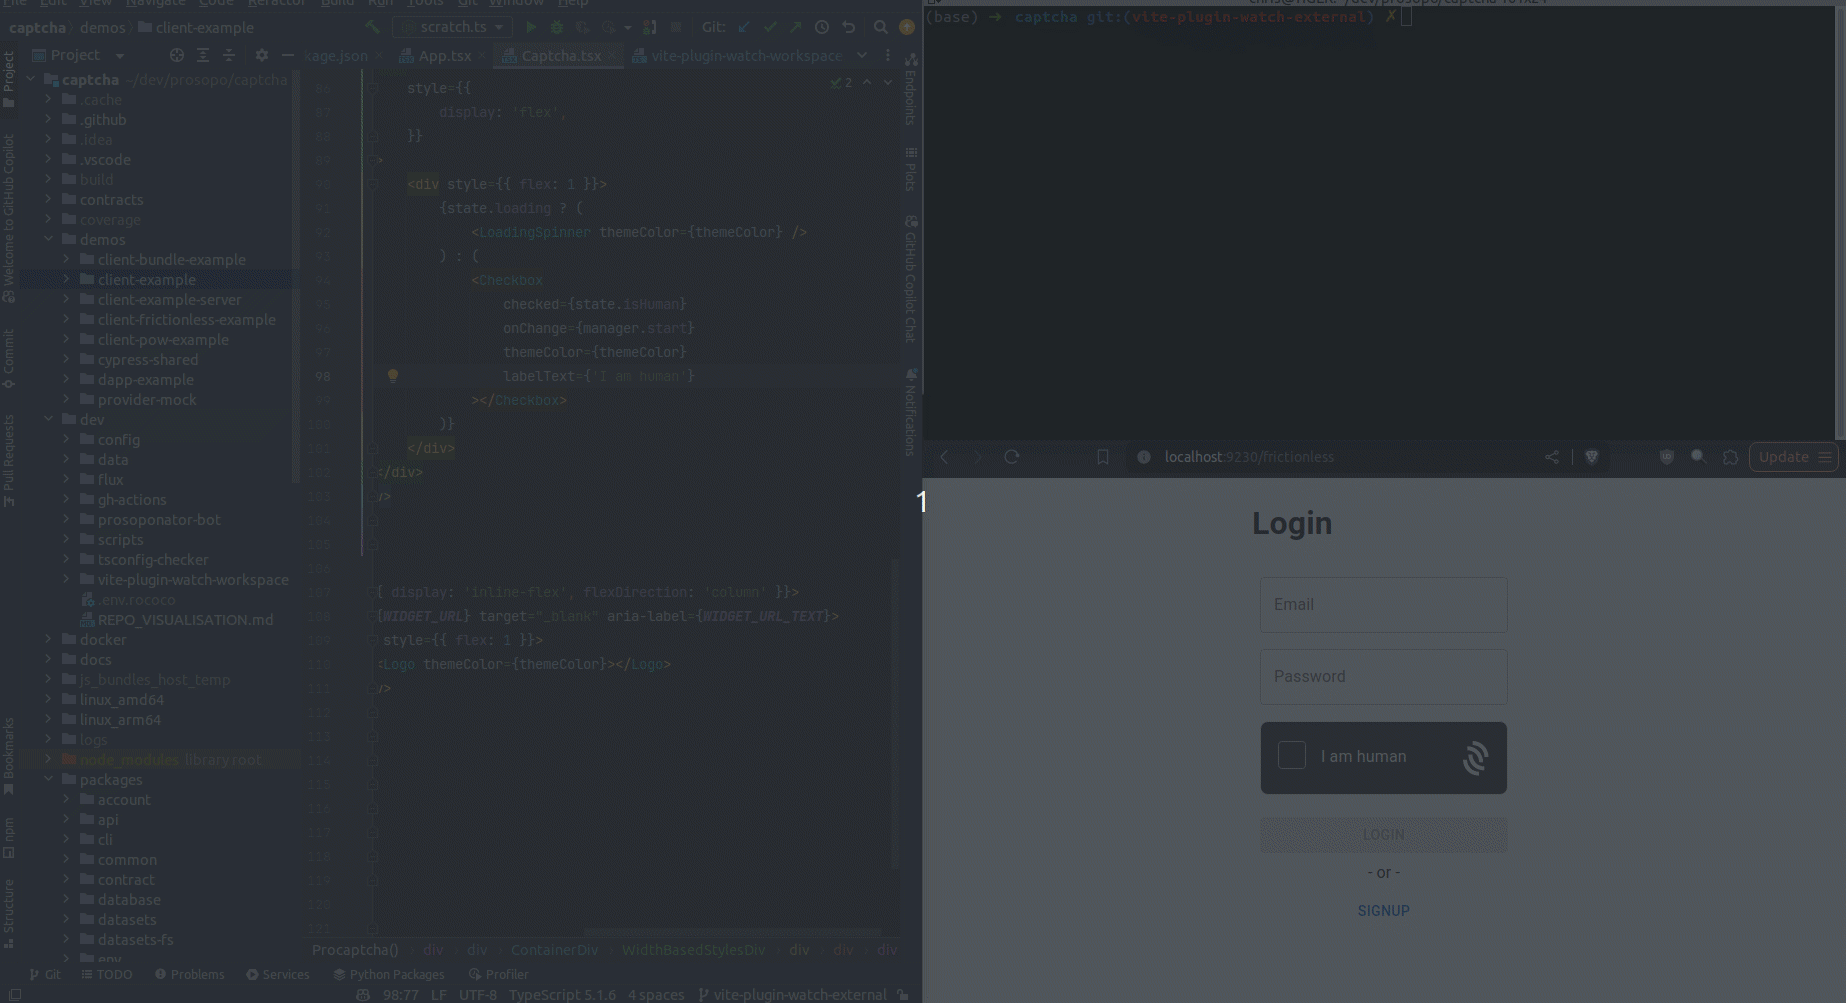Collapse the dev folder
This screenshot has height=1003, width=1846.
pyautogui.click(x=48, y=419)
